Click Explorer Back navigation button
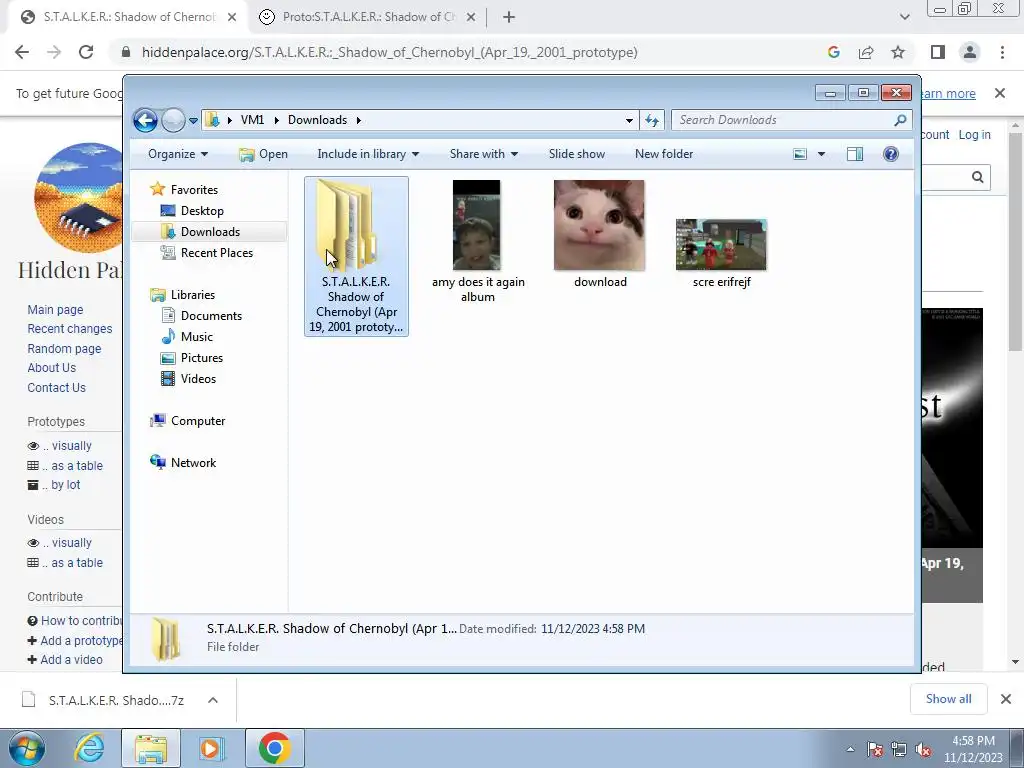This screenshot has height=768, width=1024. click(x=145, y=120)
